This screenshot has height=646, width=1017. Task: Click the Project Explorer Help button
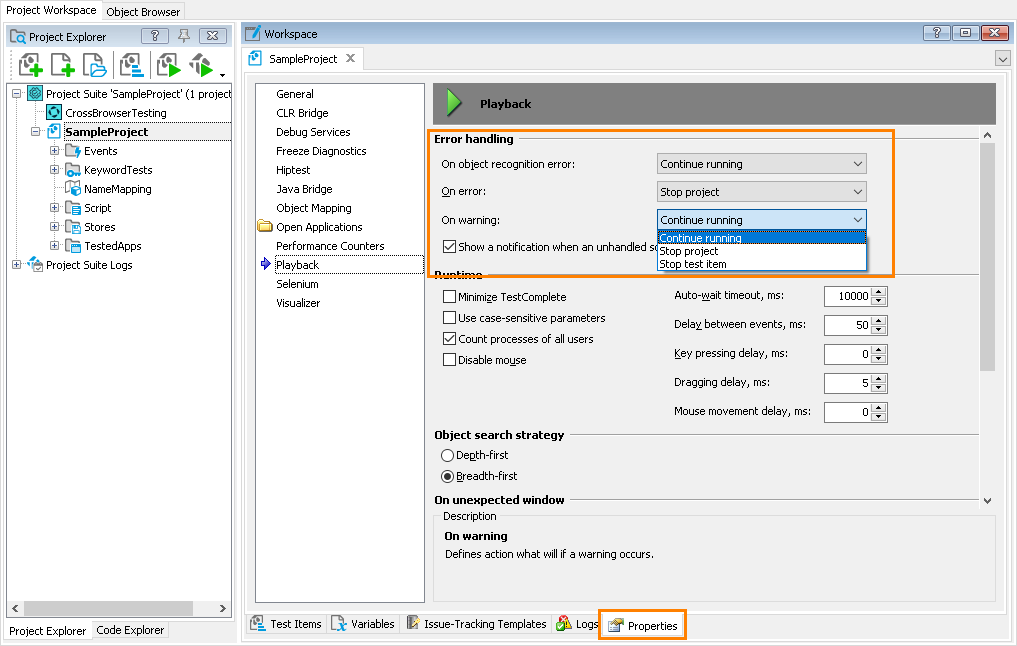click(155, 35)
